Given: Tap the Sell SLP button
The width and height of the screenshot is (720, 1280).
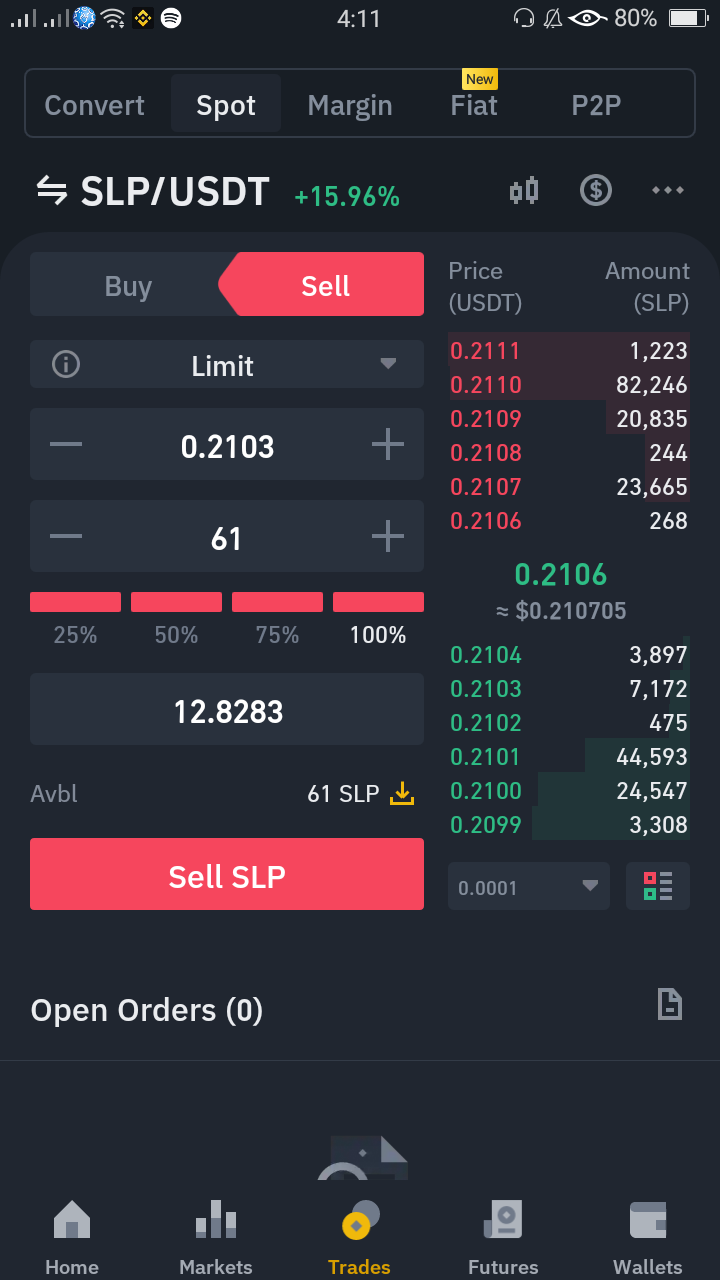Looking at the screenshot, I should click(227, 874).
